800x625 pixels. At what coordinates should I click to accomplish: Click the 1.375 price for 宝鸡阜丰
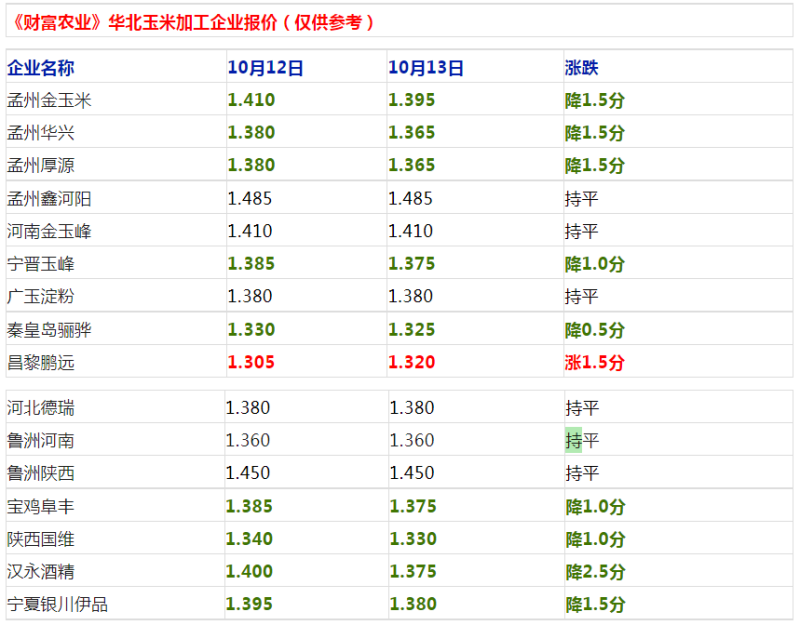click(413, 506)
